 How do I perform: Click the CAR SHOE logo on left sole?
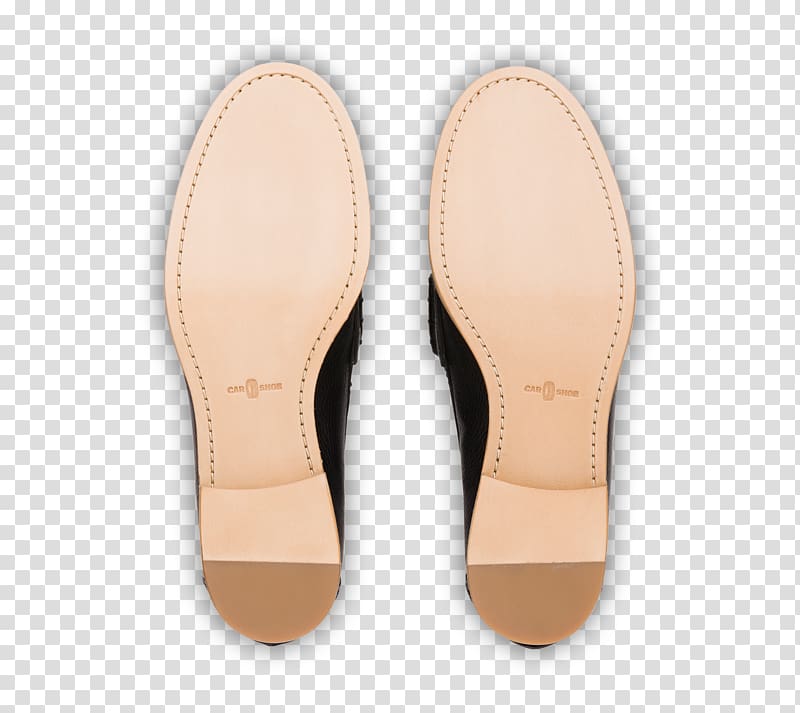[x=255, y=388]
